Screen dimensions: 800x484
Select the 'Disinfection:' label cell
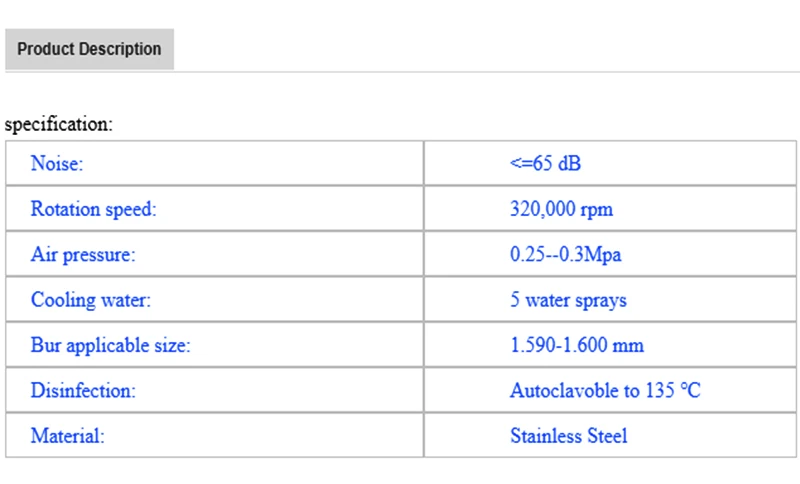(x=82, y=391)
